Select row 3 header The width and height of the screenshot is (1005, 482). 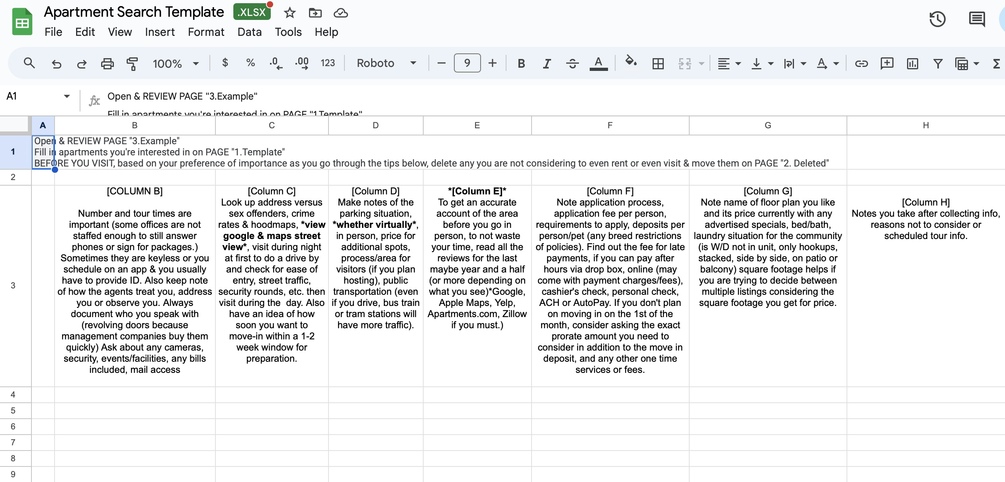click(13, 286)
